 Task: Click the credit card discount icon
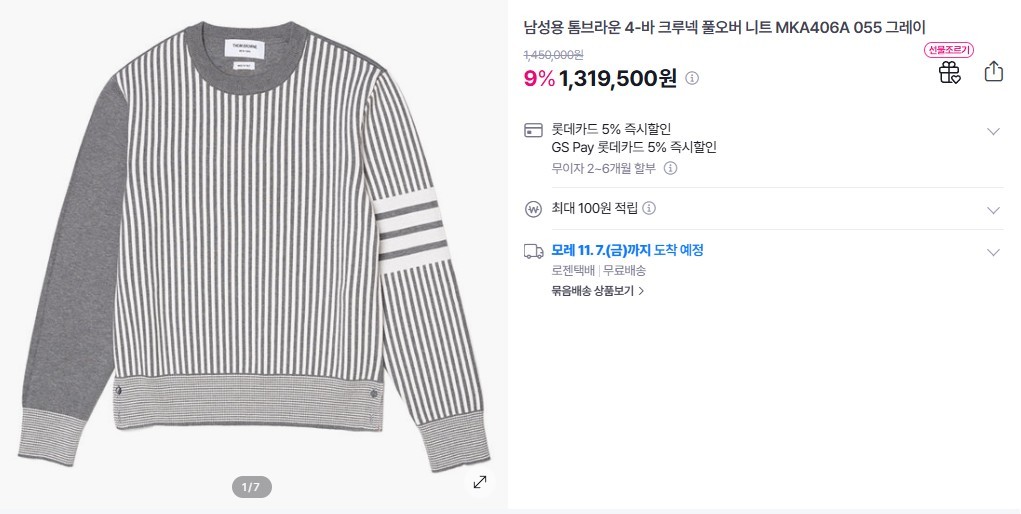point(534,131)
